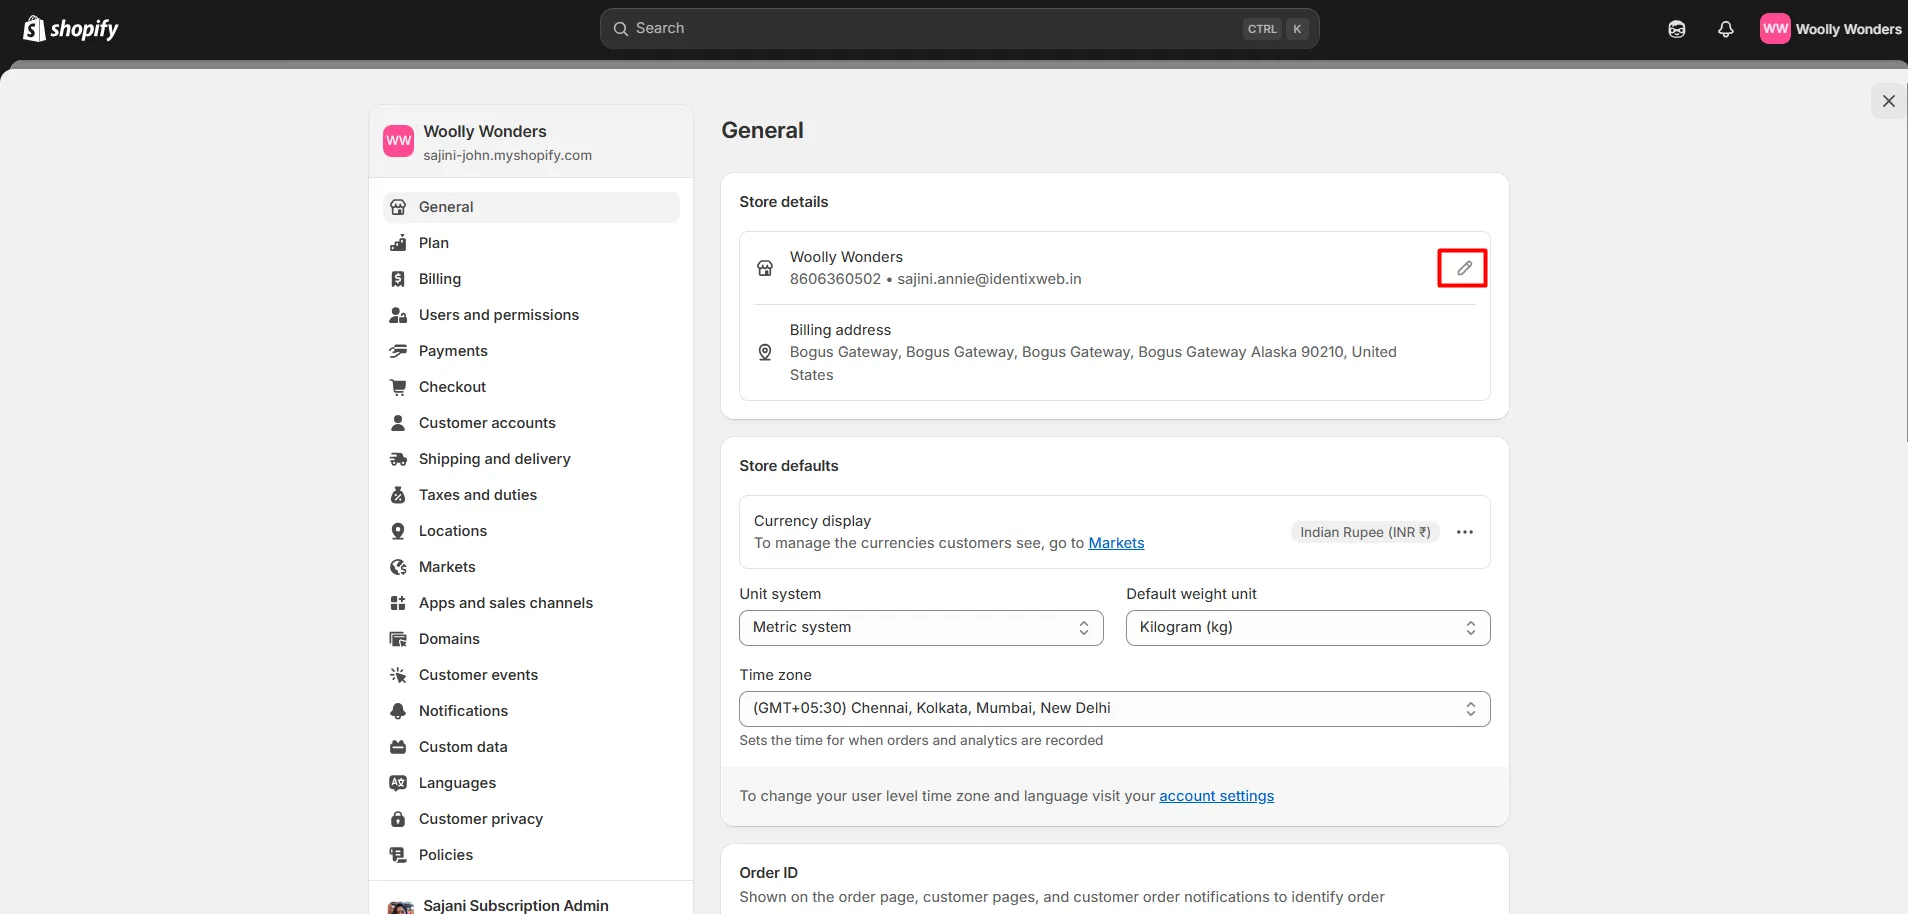The image size is (1908, 914).
Task: Open the notifications bell in top bar
Action: pyautogui.click(x=1725, y=29)
